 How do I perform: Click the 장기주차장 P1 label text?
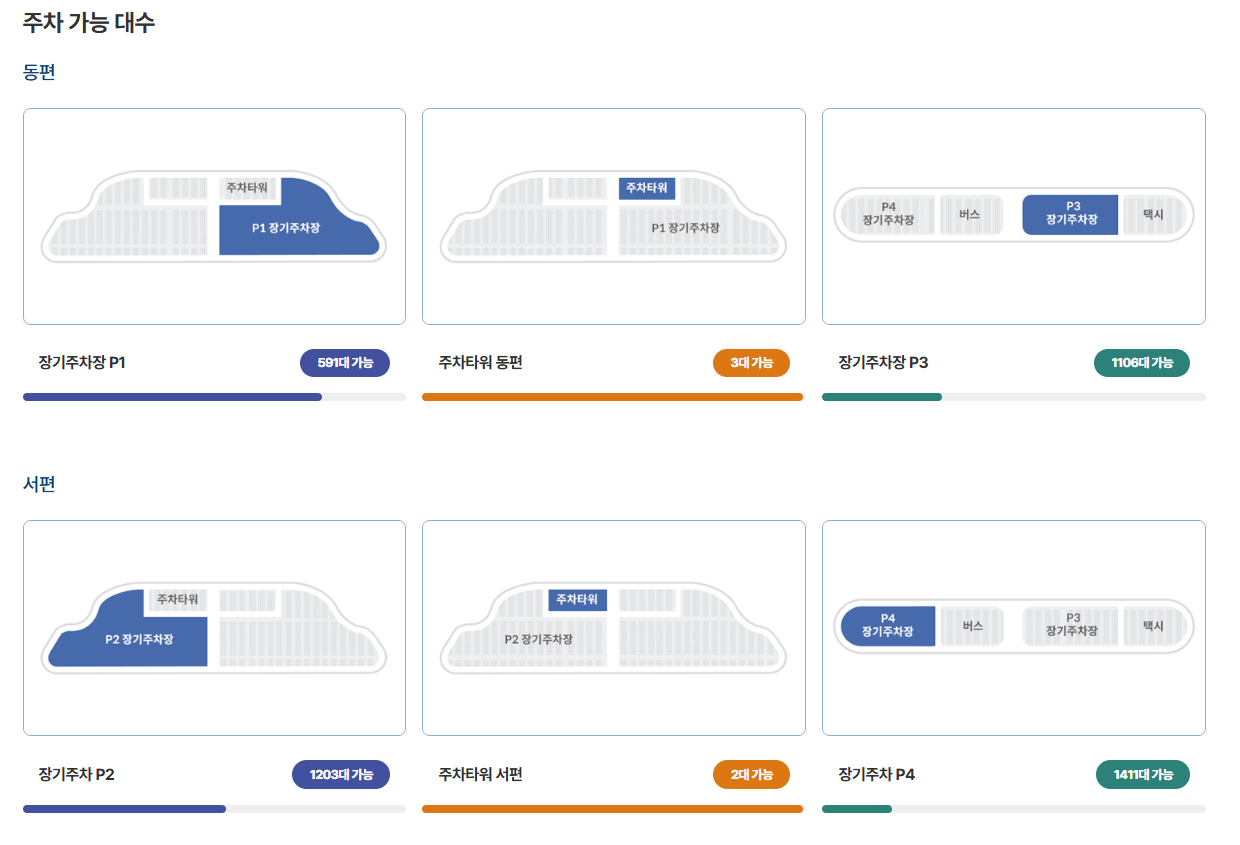[x=82, y=363]
